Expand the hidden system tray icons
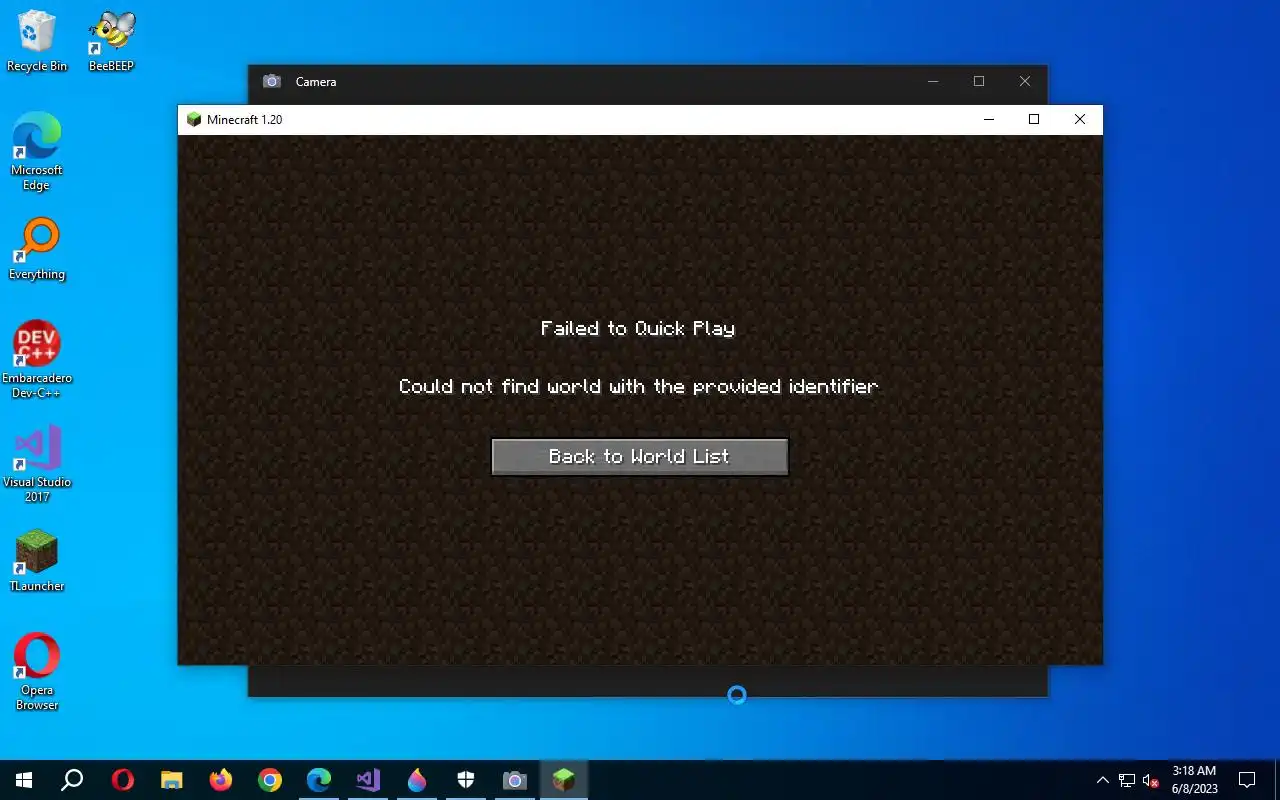 1103,780
